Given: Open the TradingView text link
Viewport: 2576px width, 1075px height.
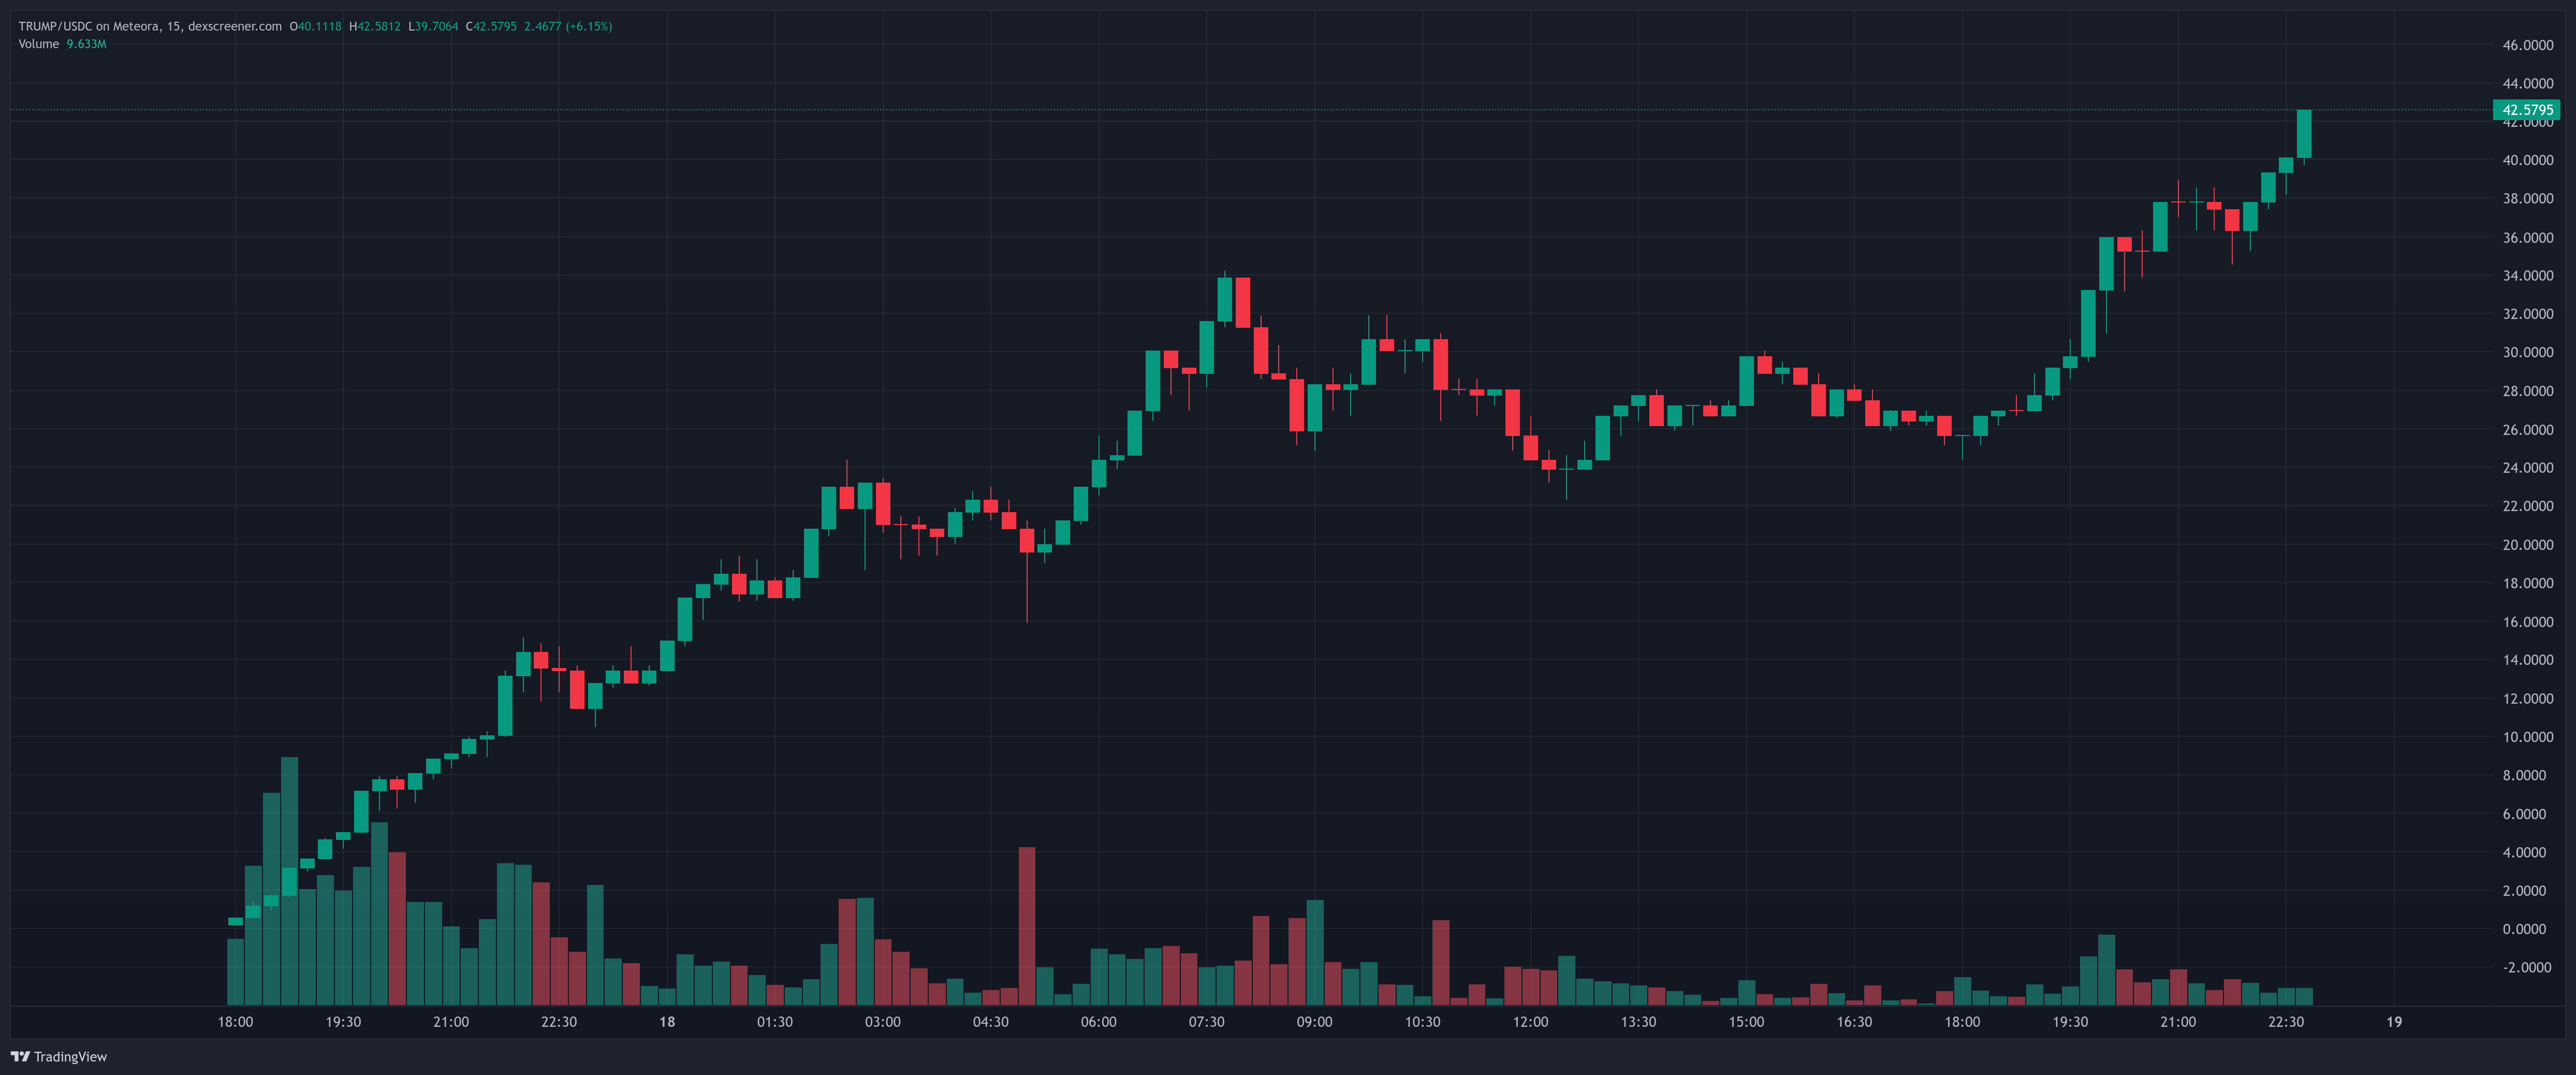Looking at the screenshot, I should click(x=70, y=1057).
